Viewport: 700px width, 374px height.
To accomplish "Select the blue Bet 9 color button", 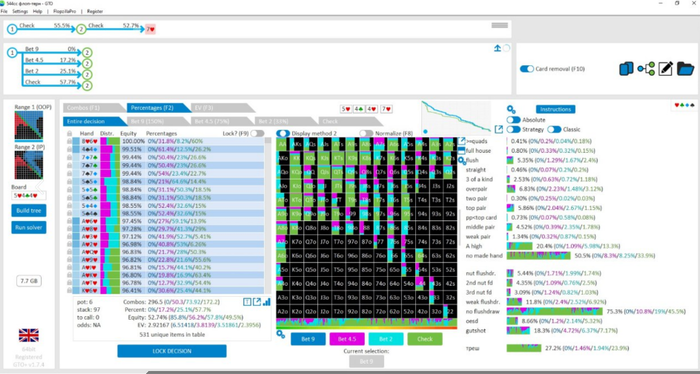I will (x=308, y=339).
